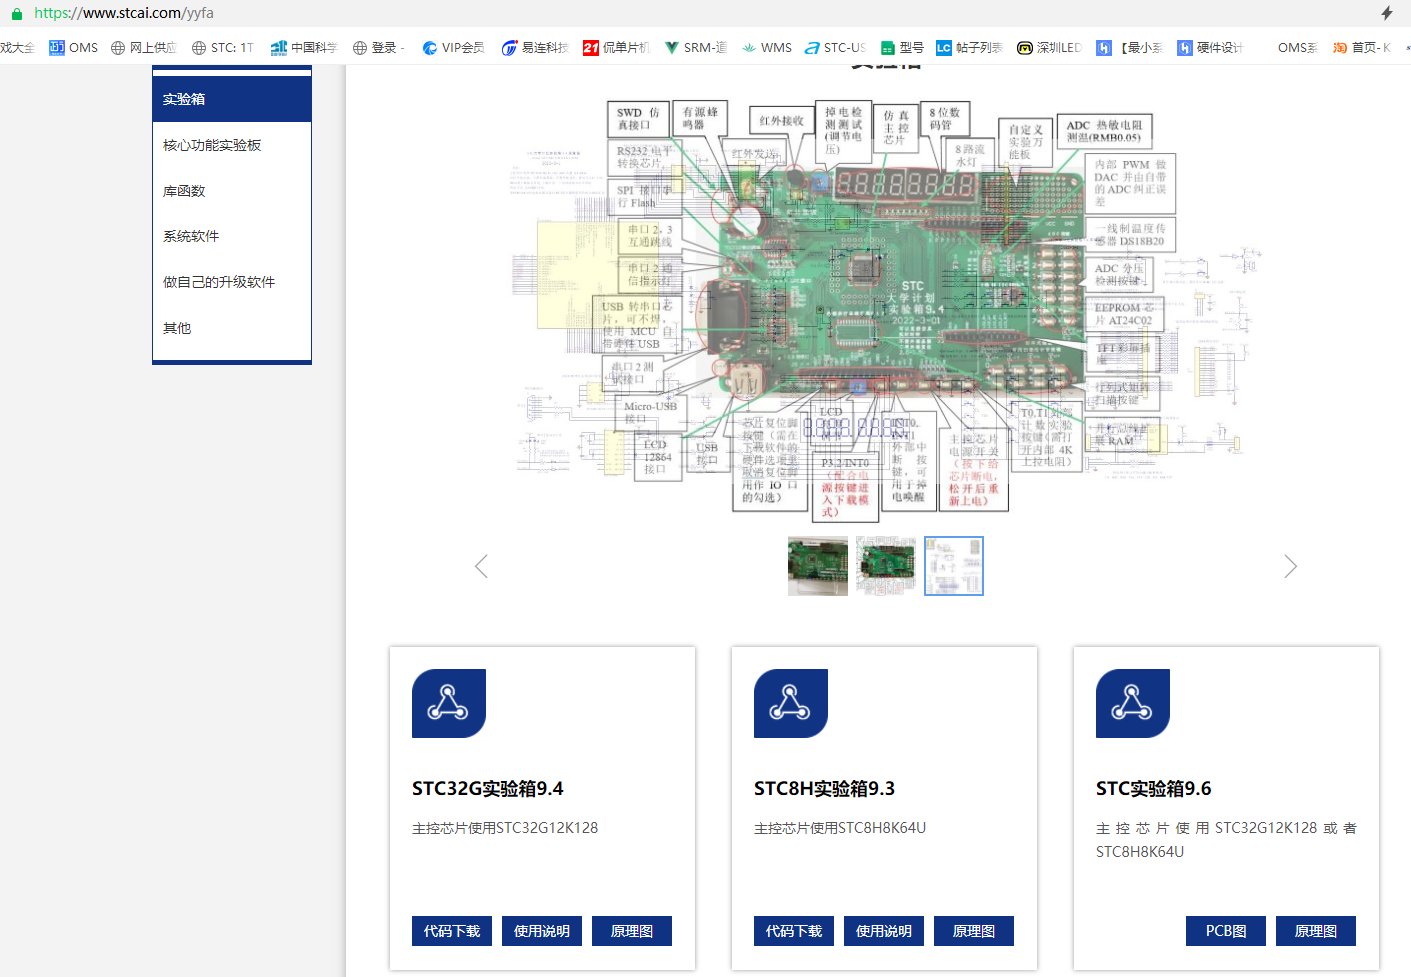The image size is (1411, 977).
Task: Open the 首页-K bookmark
Action: point(1362,47)
